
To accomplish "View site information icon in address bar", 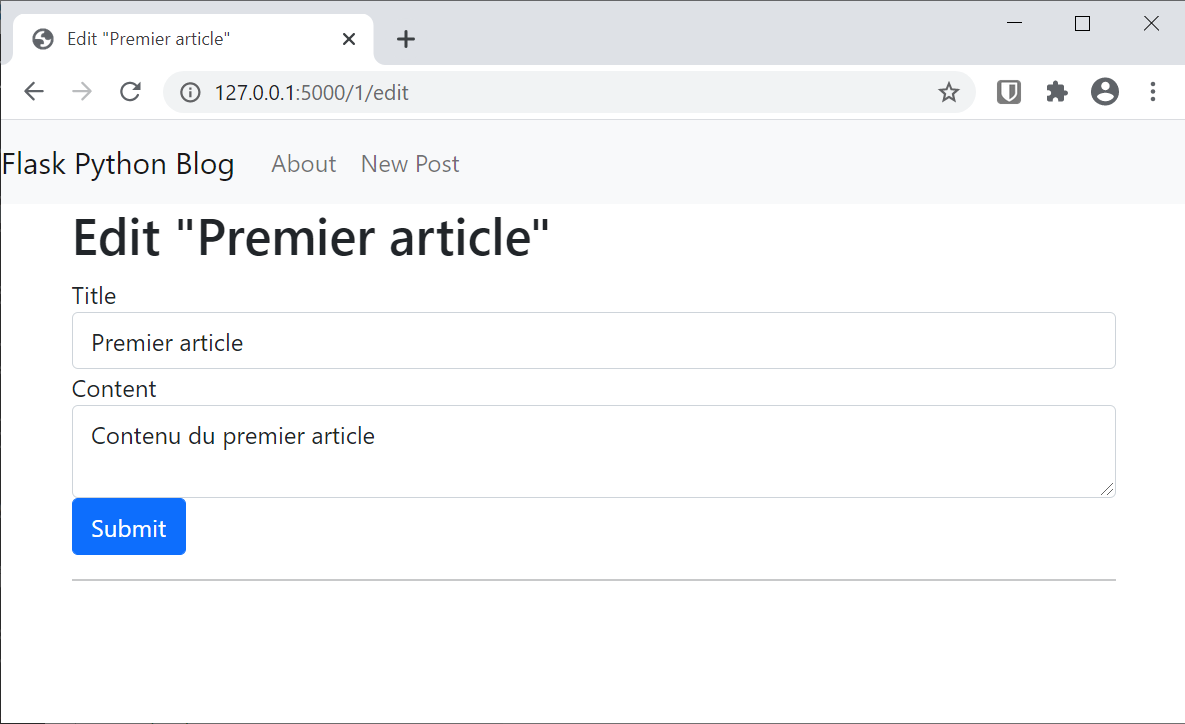I will [x=190, y=93].
